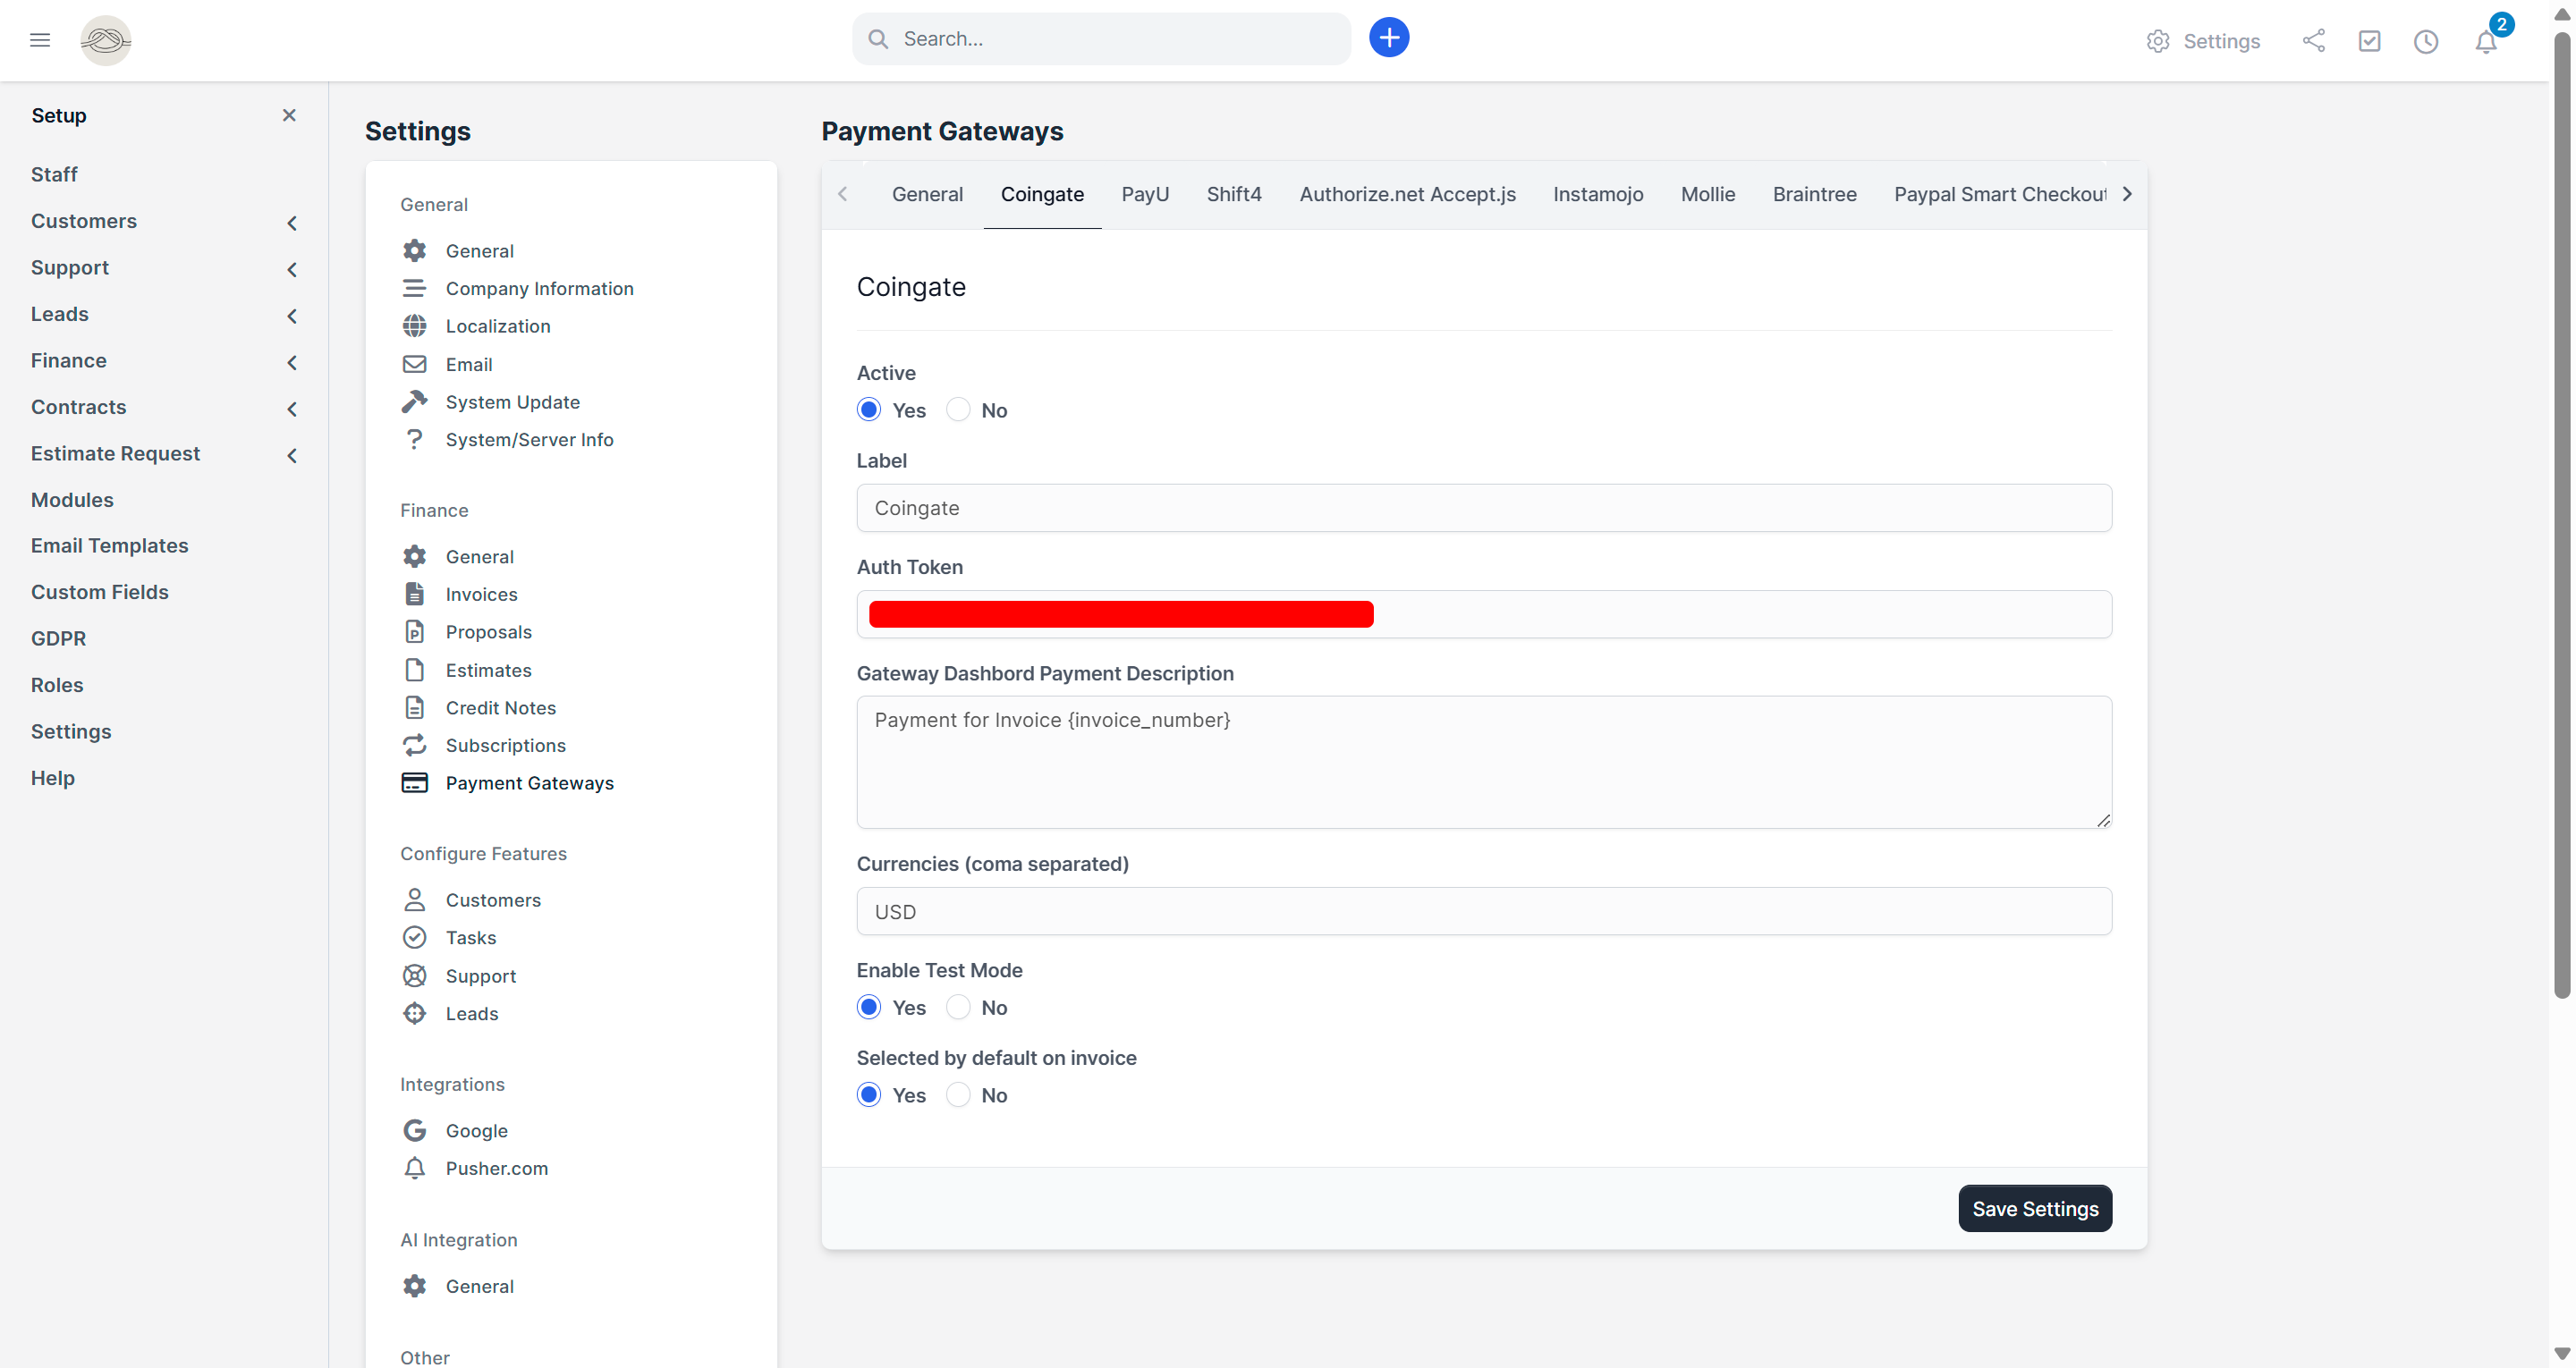Switch to the Braintree gateway tab

pos(1815,194)
